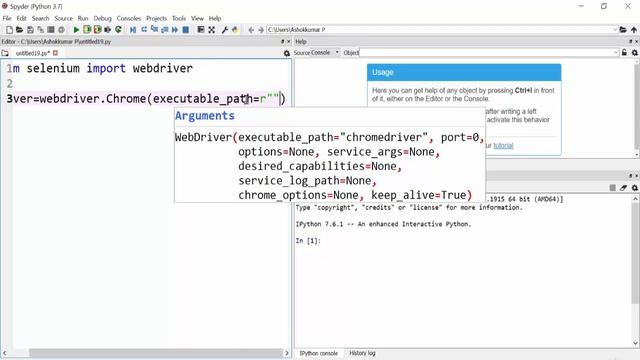This screenshot has height=360, width=640.
Task: Select the untitled19.py editor tab
Action: [33, 53]
